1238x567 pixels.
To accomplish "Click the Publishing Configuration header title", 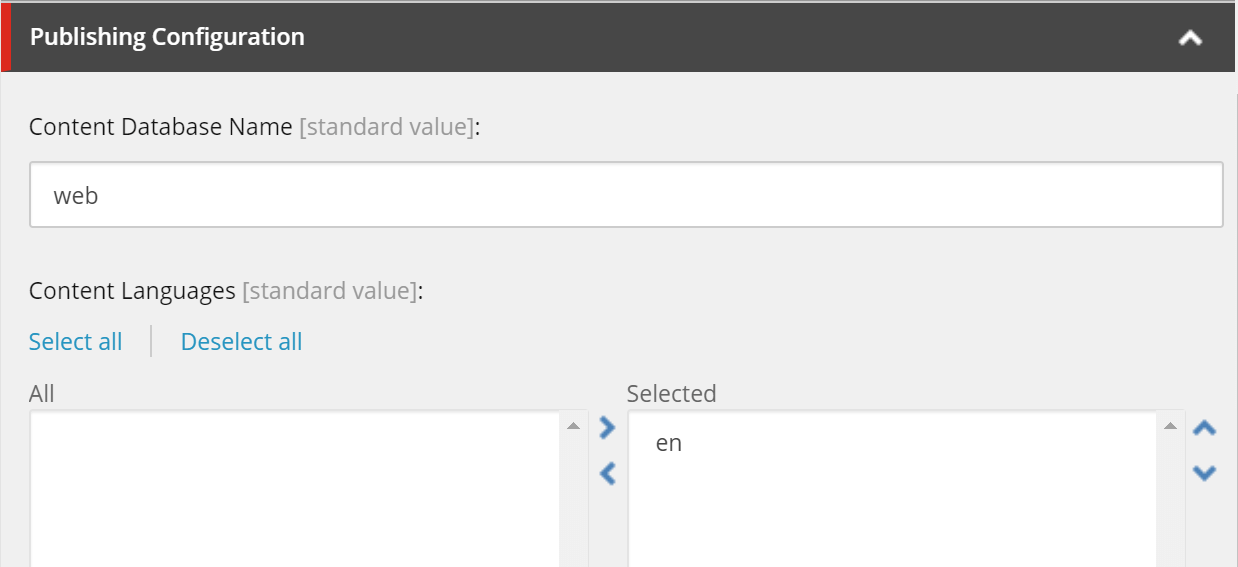I will (167, 37).
